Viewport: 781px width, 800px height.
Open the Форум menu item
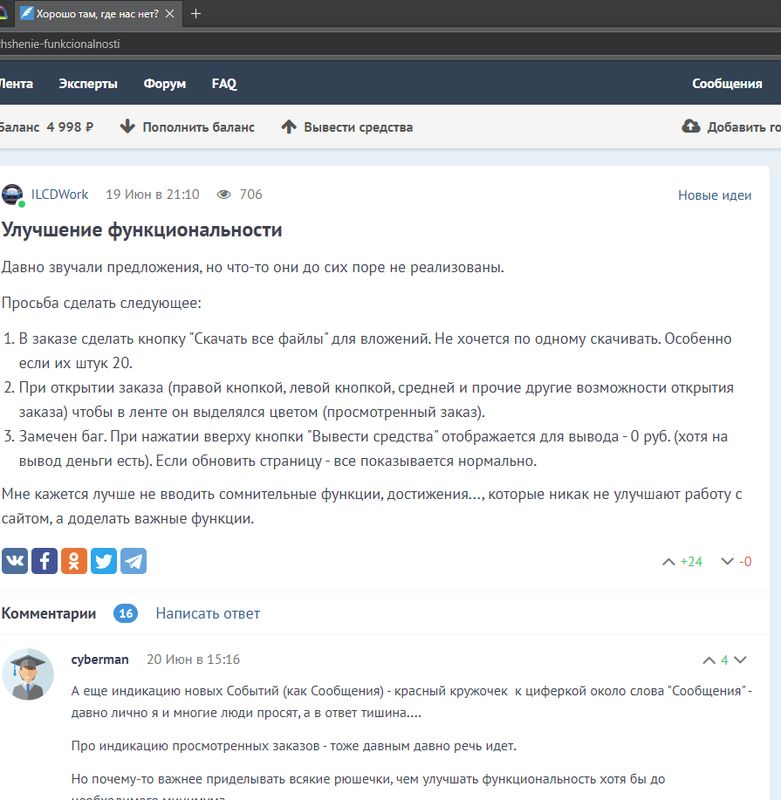[x=164, y=84]
